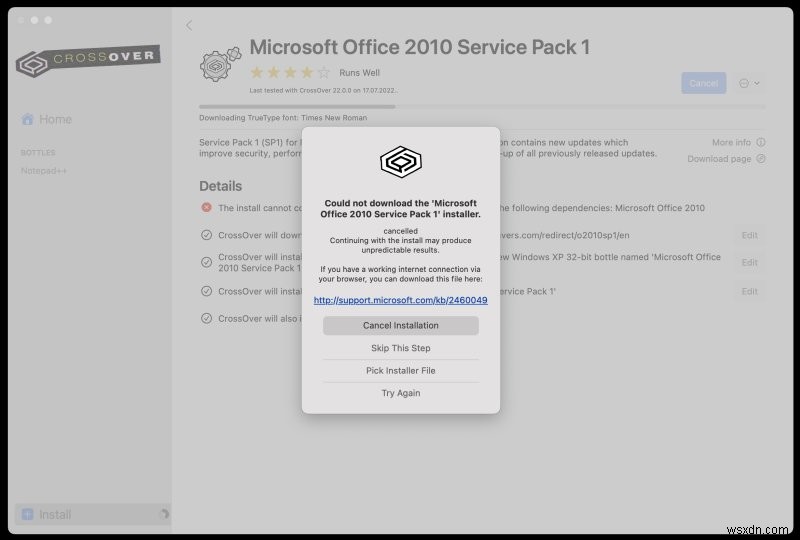Click the More info circle icon
800x540 pixels.
(x=761, y=142)
